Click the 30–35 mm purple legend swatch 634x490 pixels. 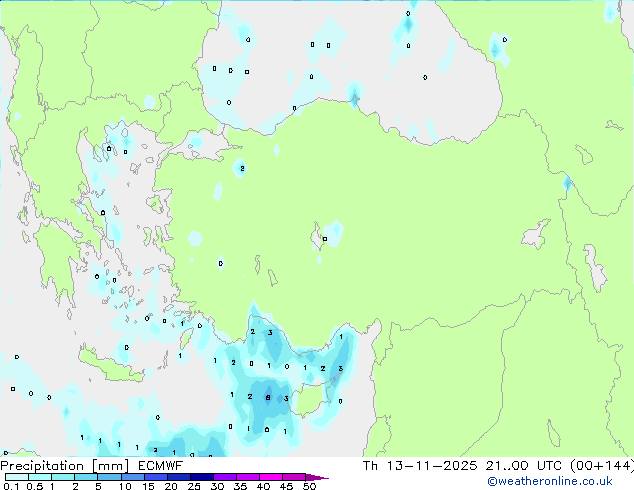(x=225, y=477)
